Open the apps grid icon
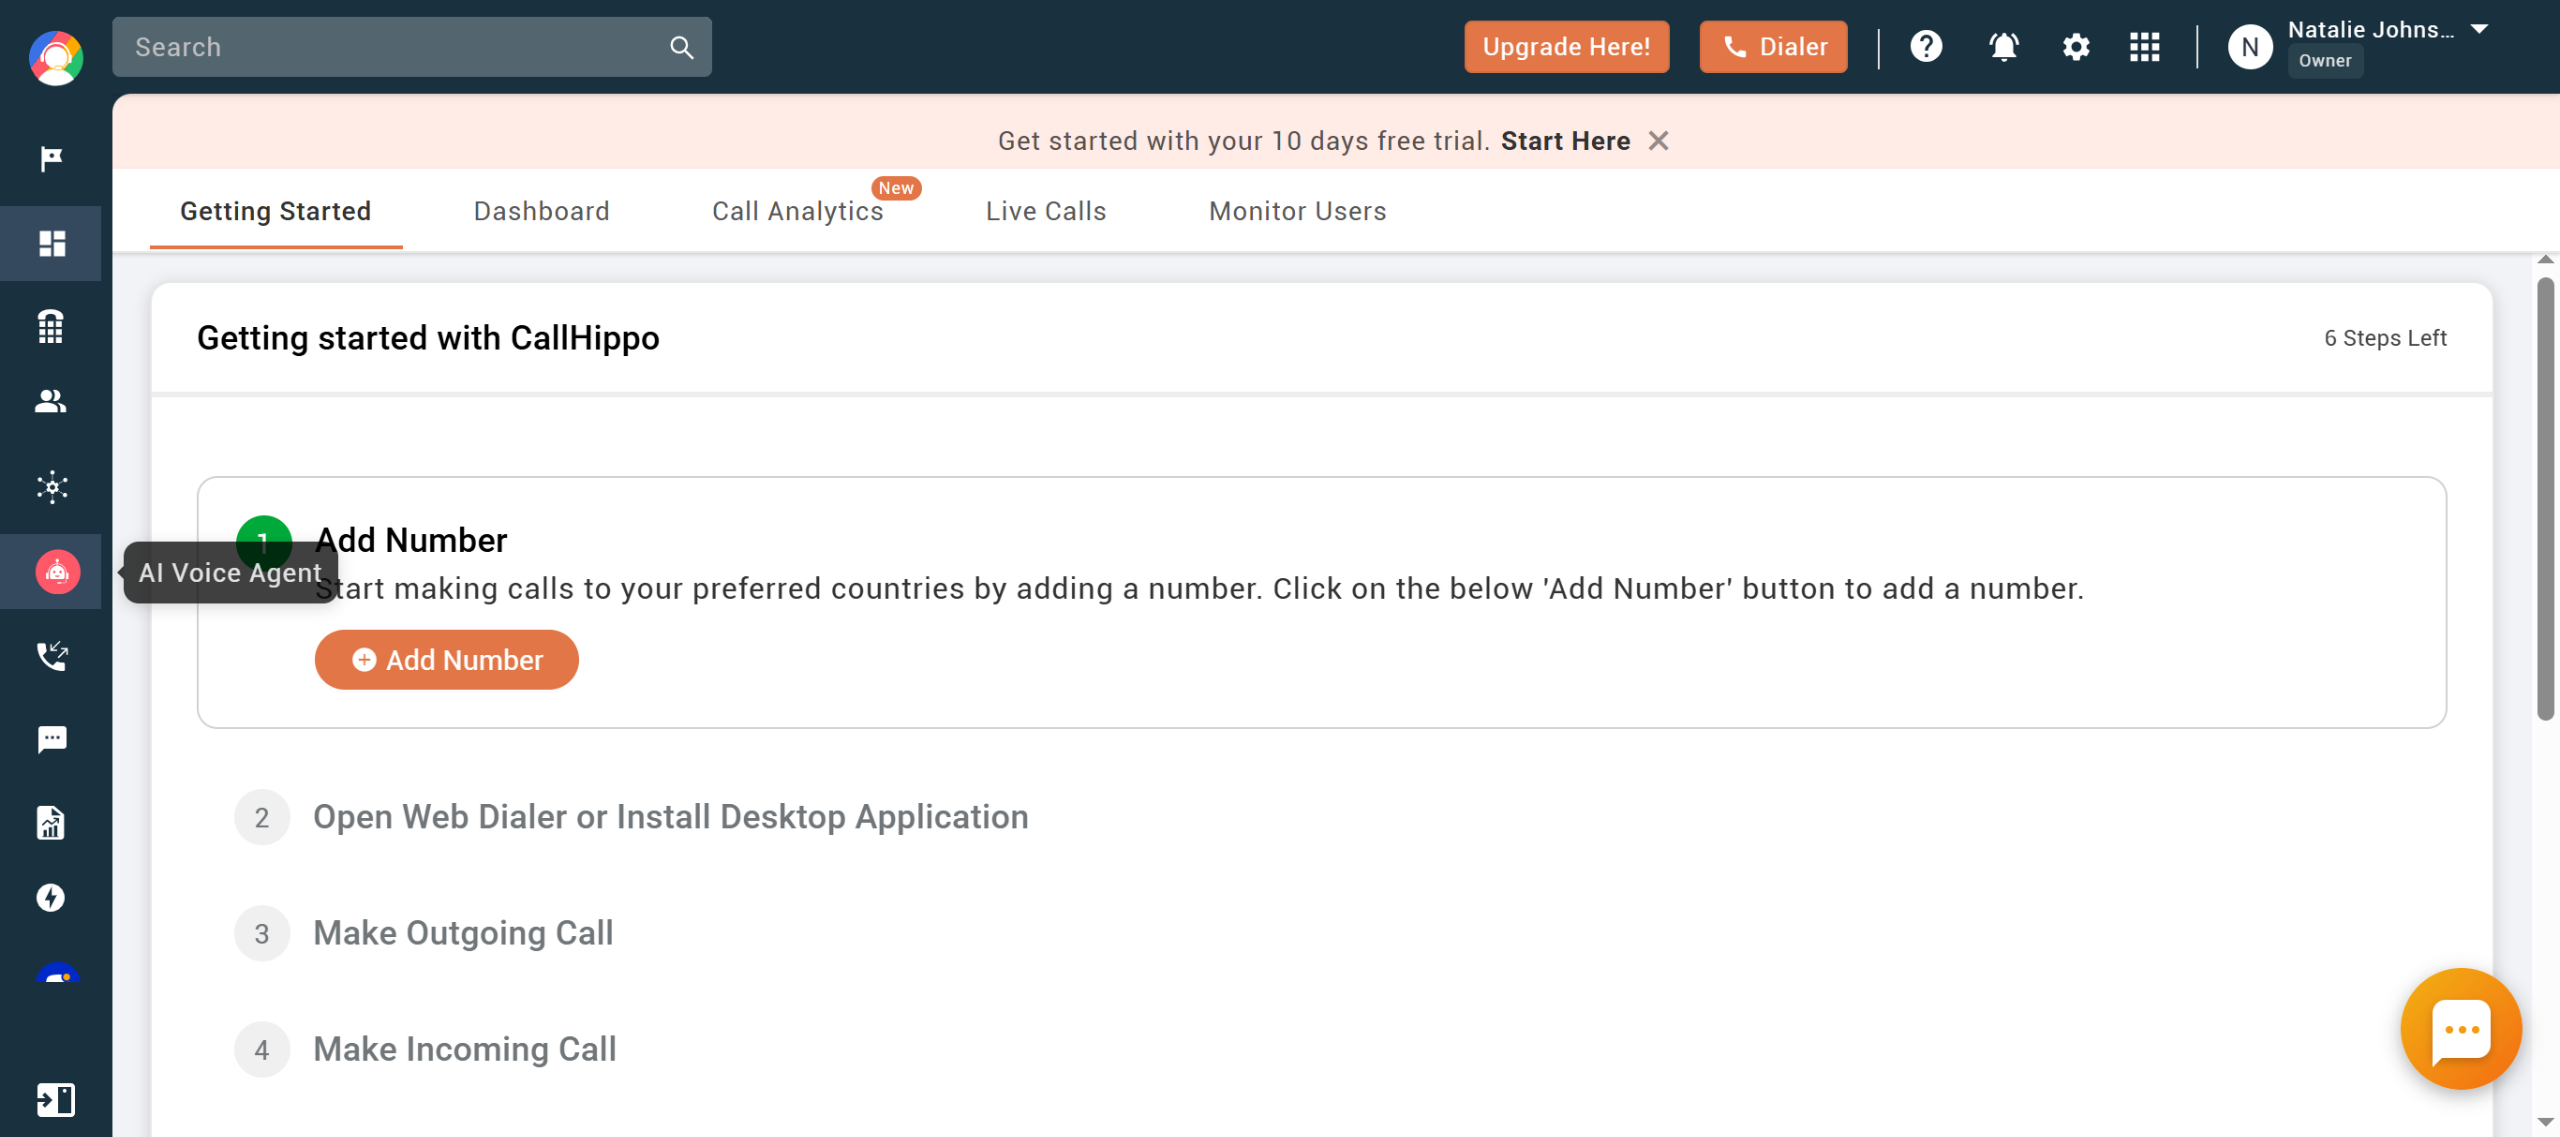Image resolution: width=2560 pixels, height=1137 pixels. pyautogui.click(x=2144, y=47)
